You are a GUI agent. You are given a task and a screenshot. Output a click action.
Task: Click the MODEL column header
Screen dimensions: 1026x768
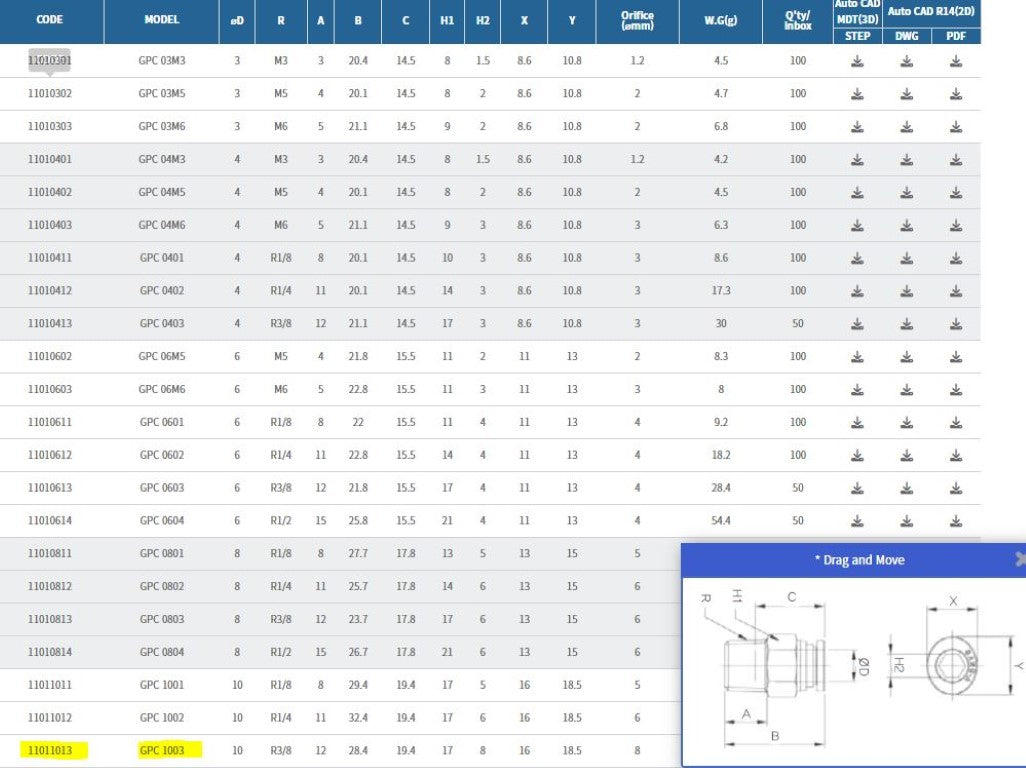(162, 20)
